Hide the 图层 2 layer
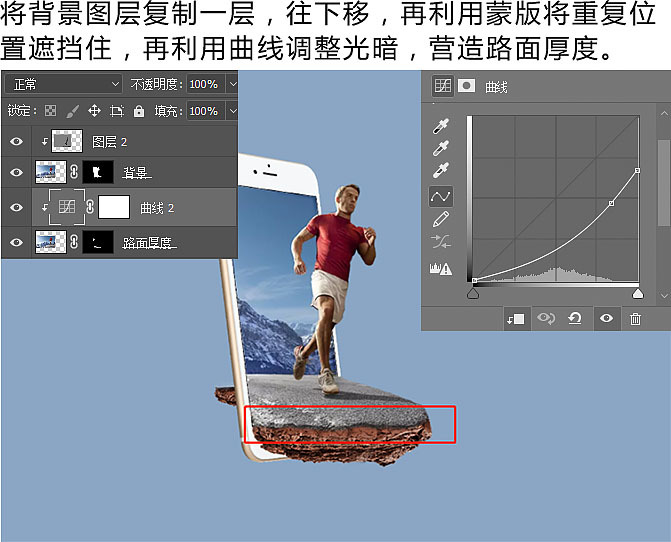Screen dimensions: 671x542 click(16, 142)
